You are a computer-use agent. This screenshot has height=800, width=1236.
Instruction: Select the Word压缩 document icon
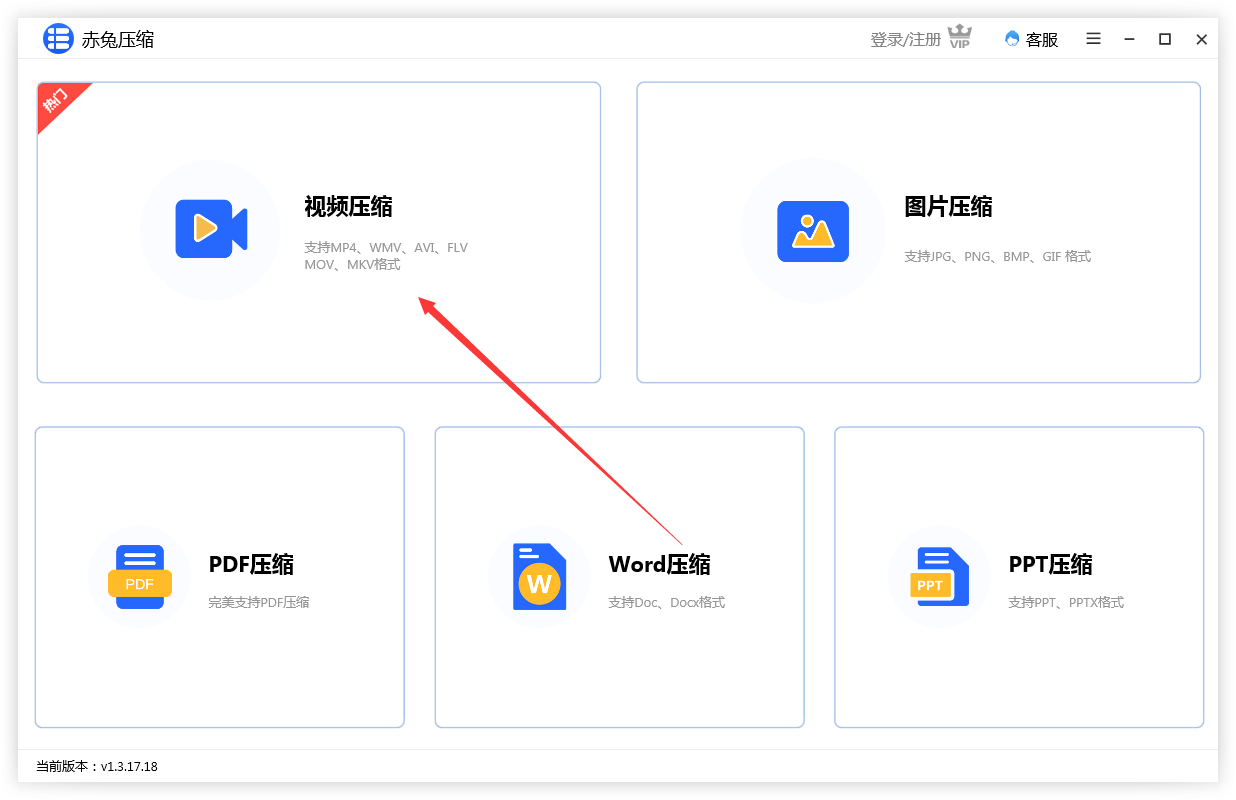539,577
